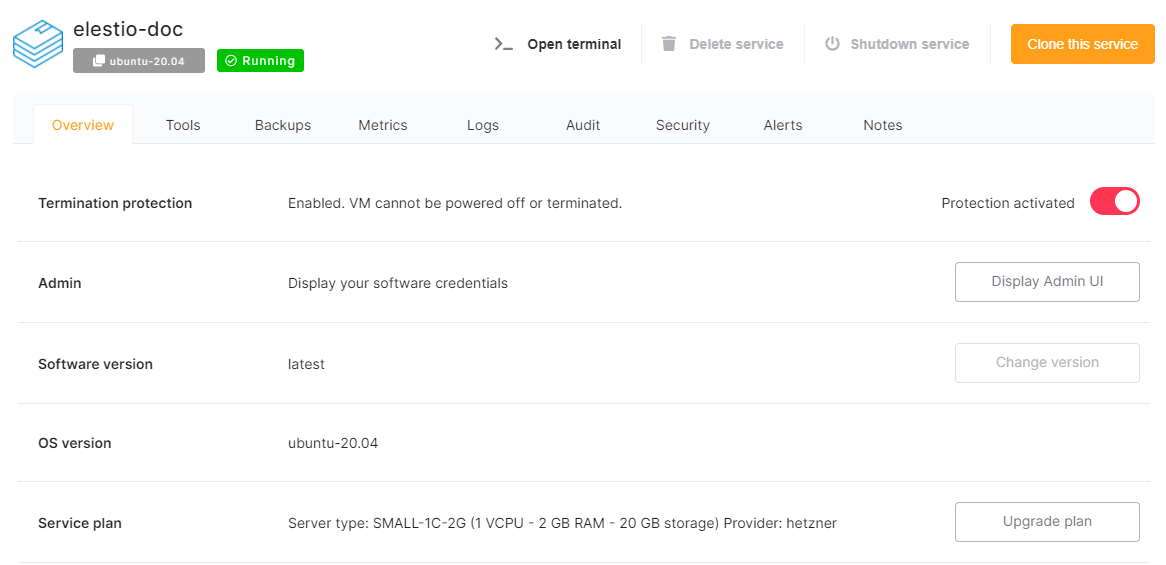Open the Notes tab
Screen dimensions: 1166x565
(883, 125)
